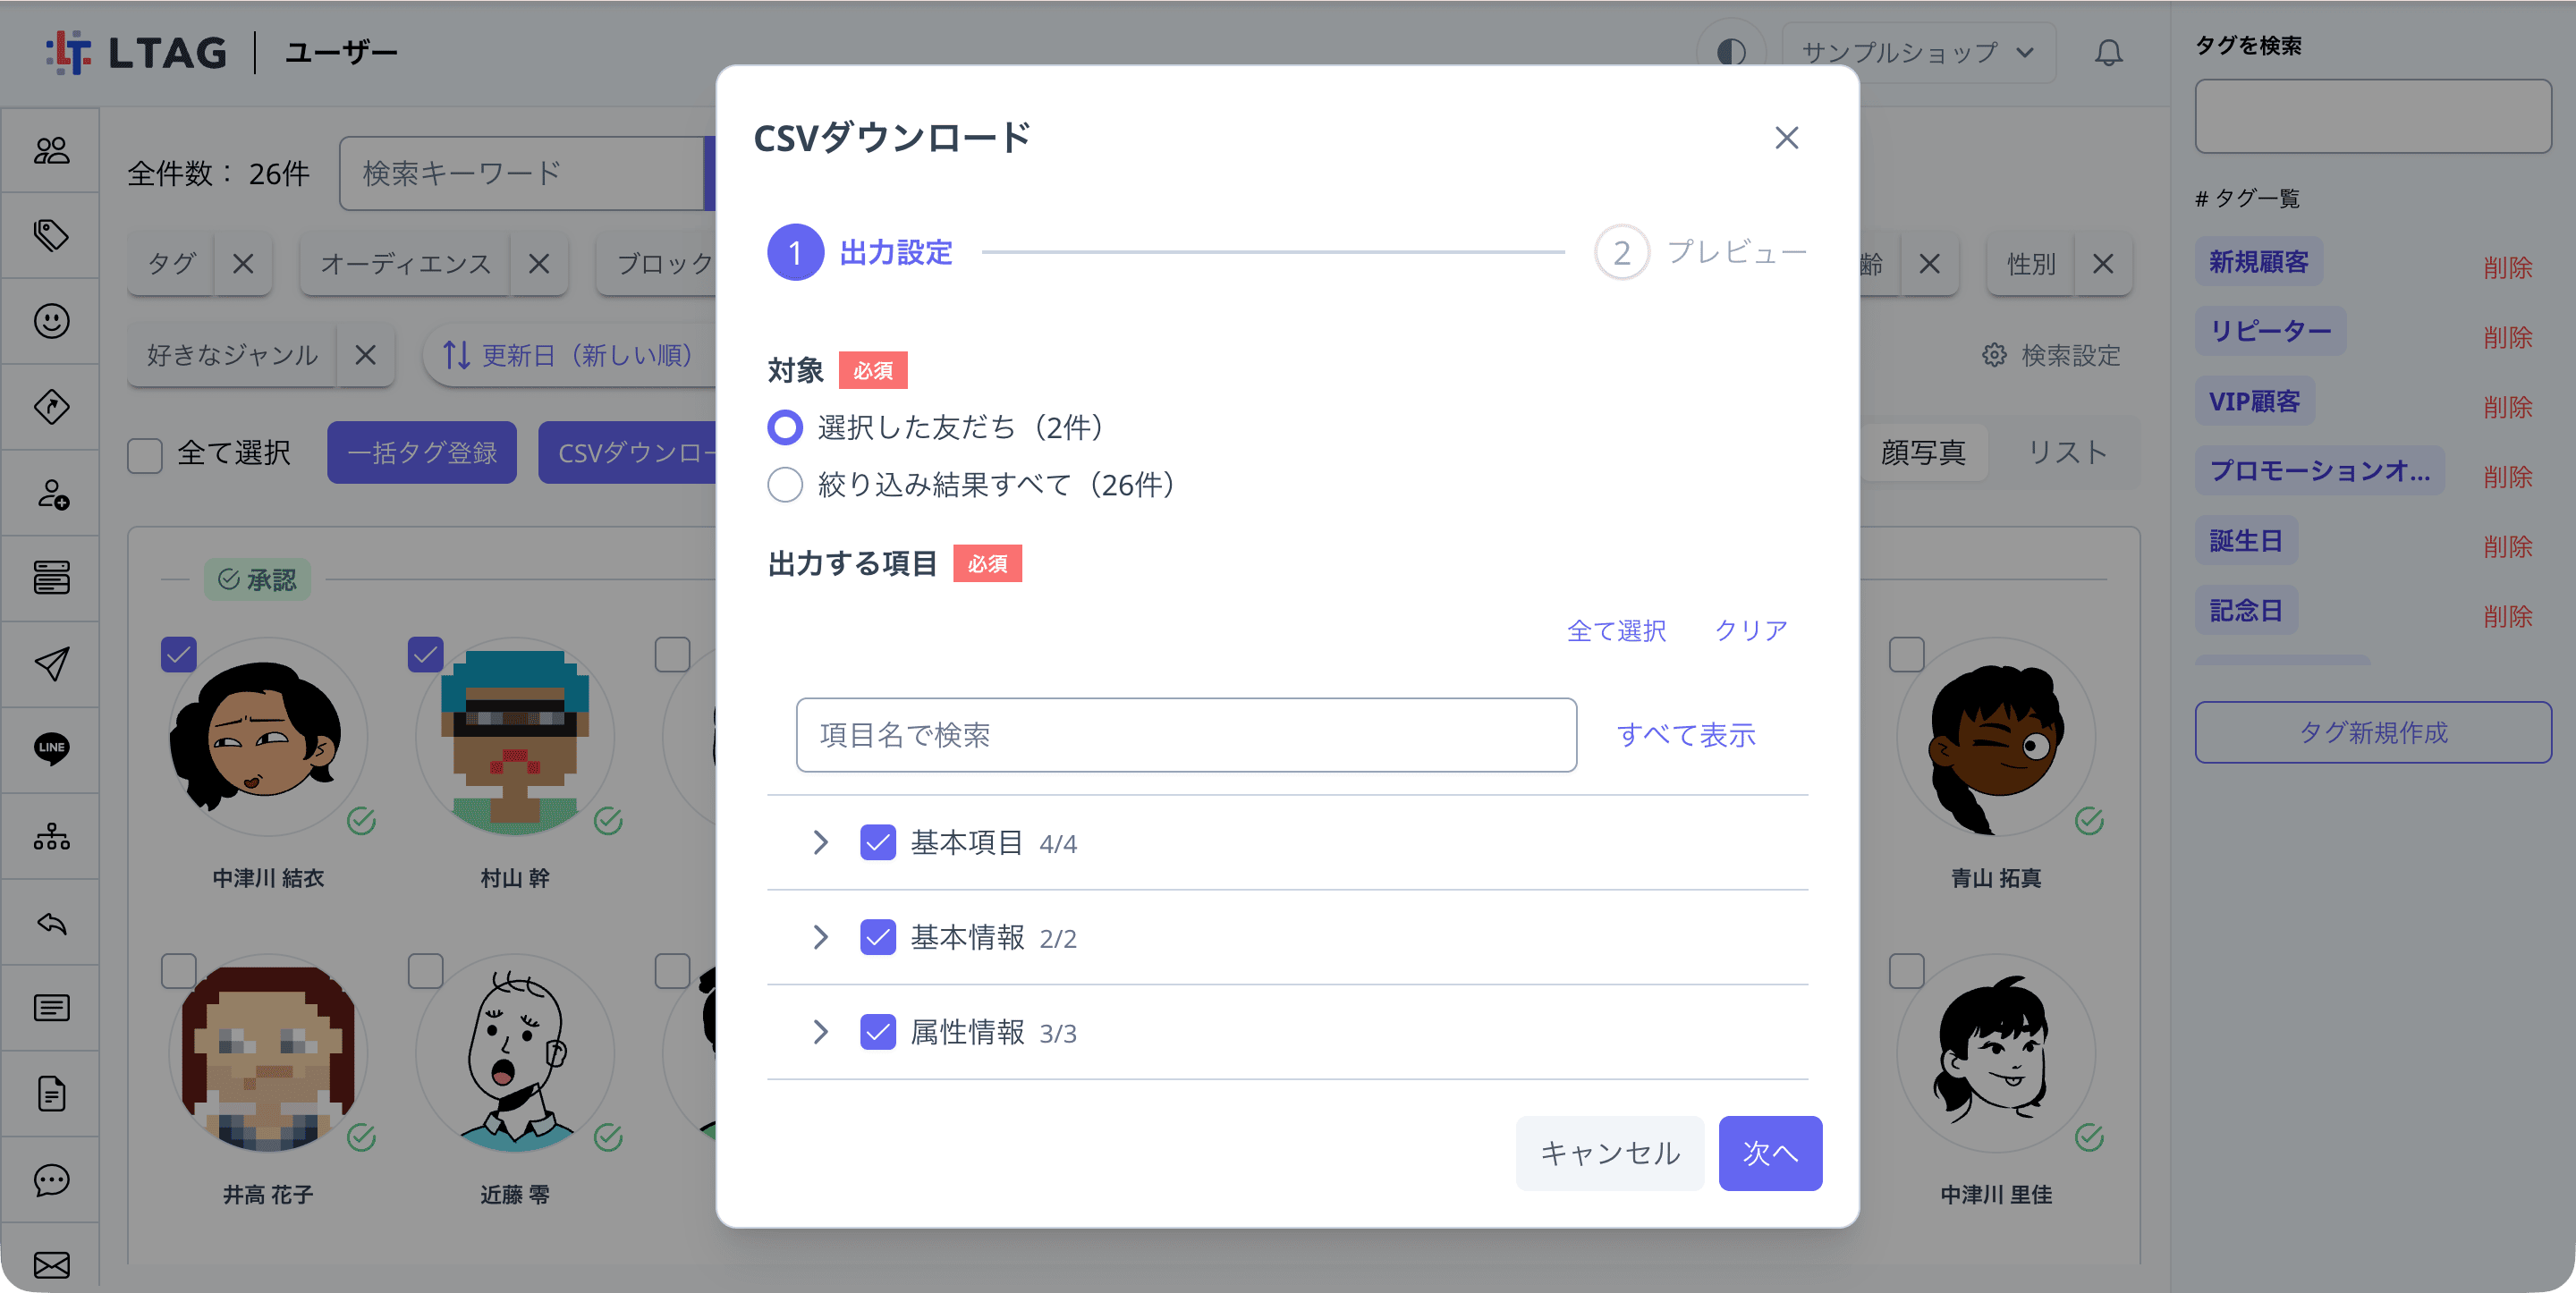
Task: Uncheck the 基本情報 checkbox
Action: [878, 937]
